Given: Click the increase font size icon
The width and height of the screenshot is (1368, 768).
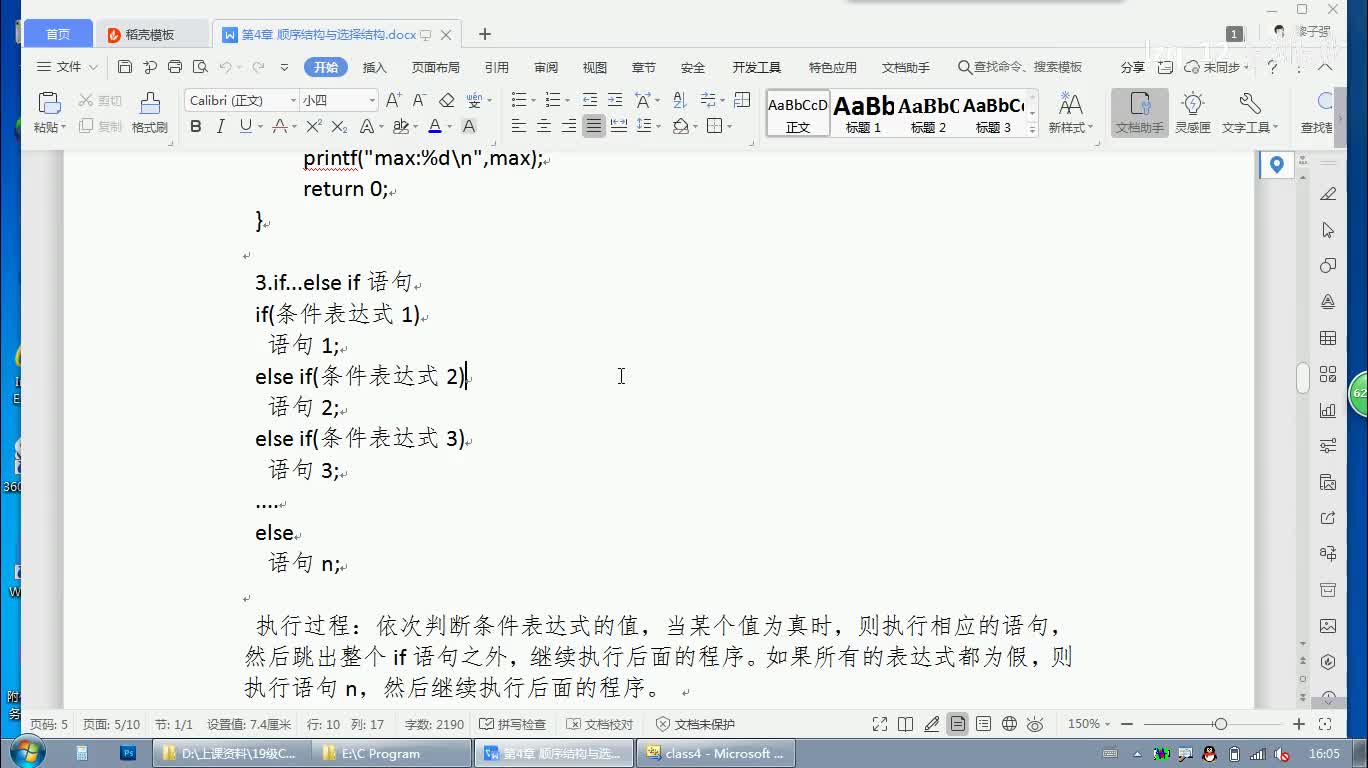Looking at the screenshot, I should [393, 100].
